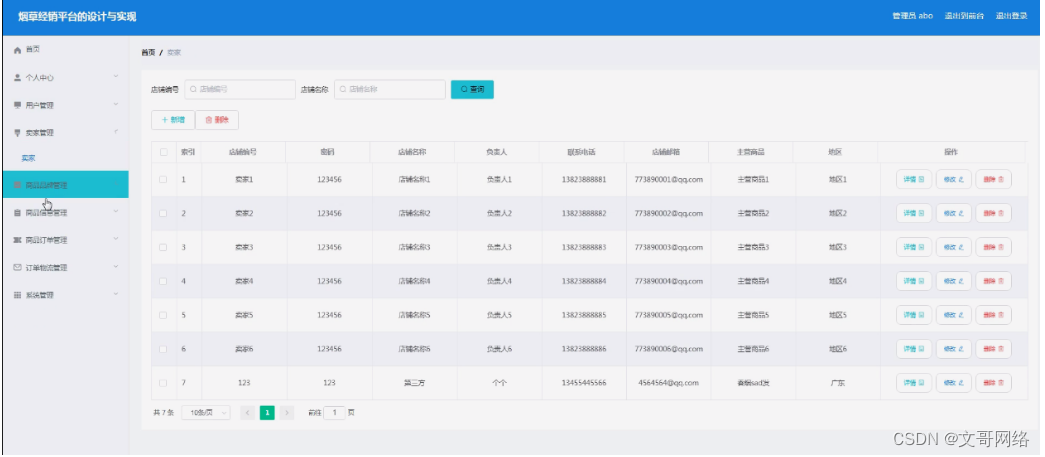Check the box for row 卖家2
Screen dimensions: 1045x457
[x=163, y=213]
